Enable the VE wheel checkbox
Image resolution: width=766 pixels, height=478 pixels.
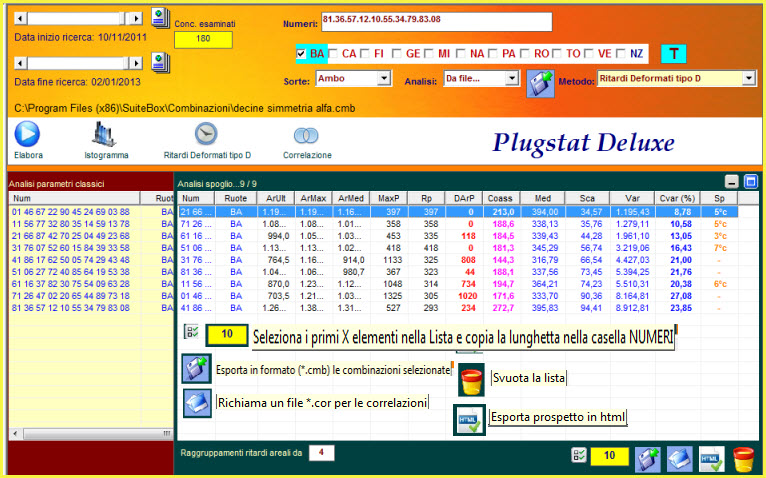coord(589,54)
